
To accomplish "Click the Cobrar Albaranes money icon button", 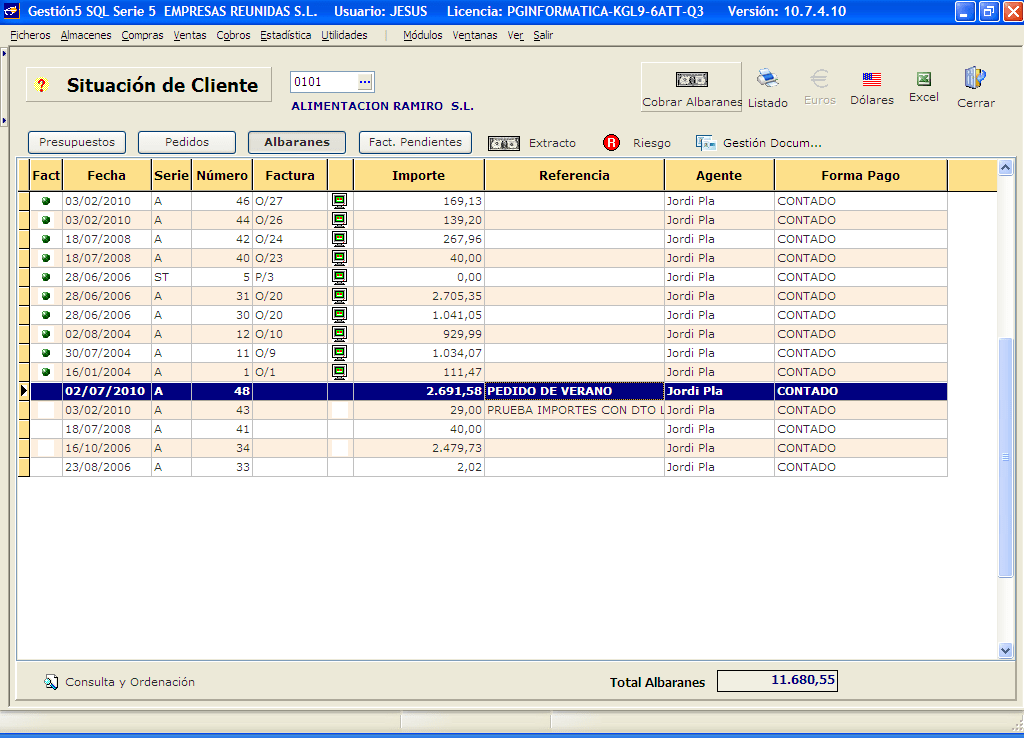I will pyautogui.click(x=691, y=81).
